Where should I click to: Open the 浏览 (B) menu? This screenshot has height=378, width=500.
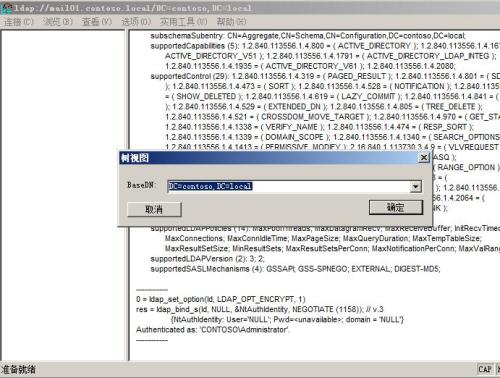[58, 22]
